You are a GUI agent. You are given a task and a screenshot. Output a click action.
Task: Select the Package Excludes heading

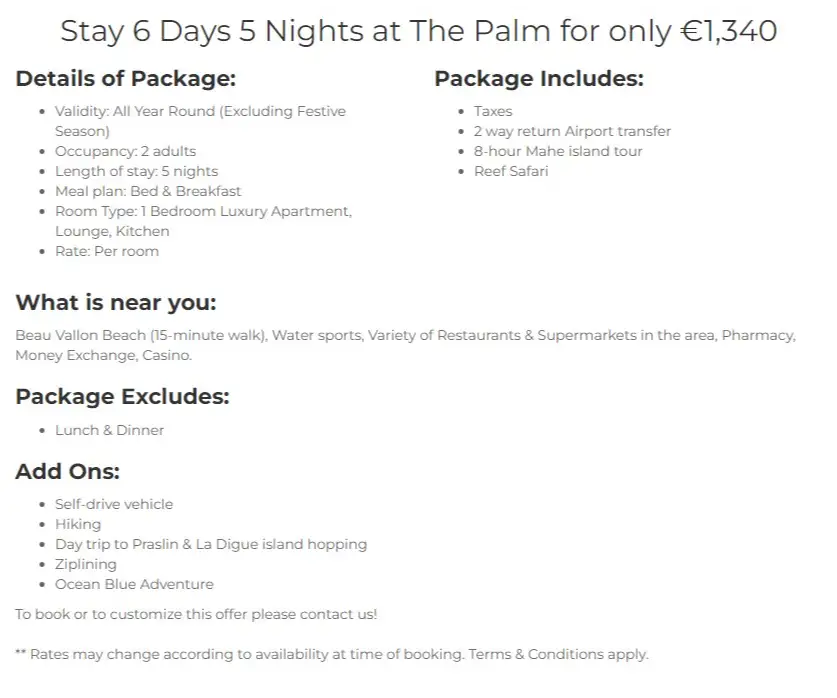(x=122, y=396)
